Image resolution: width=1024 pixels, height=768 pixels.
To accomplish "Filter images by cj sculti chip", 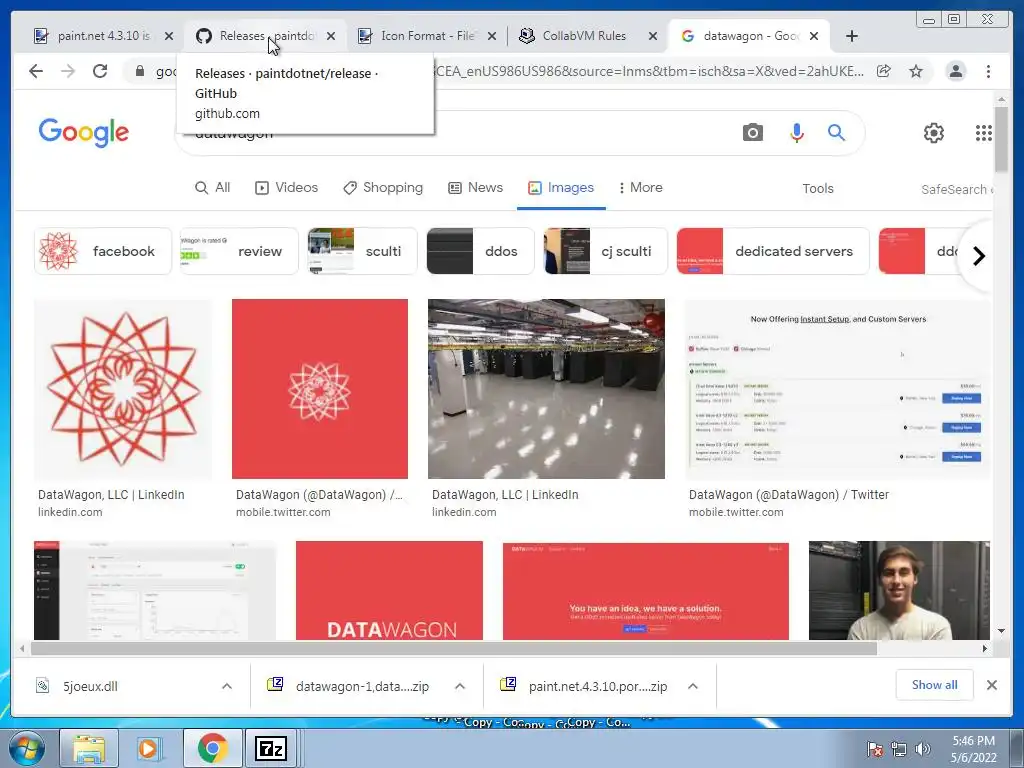I will pyautogui.click(x=605, y=251).
